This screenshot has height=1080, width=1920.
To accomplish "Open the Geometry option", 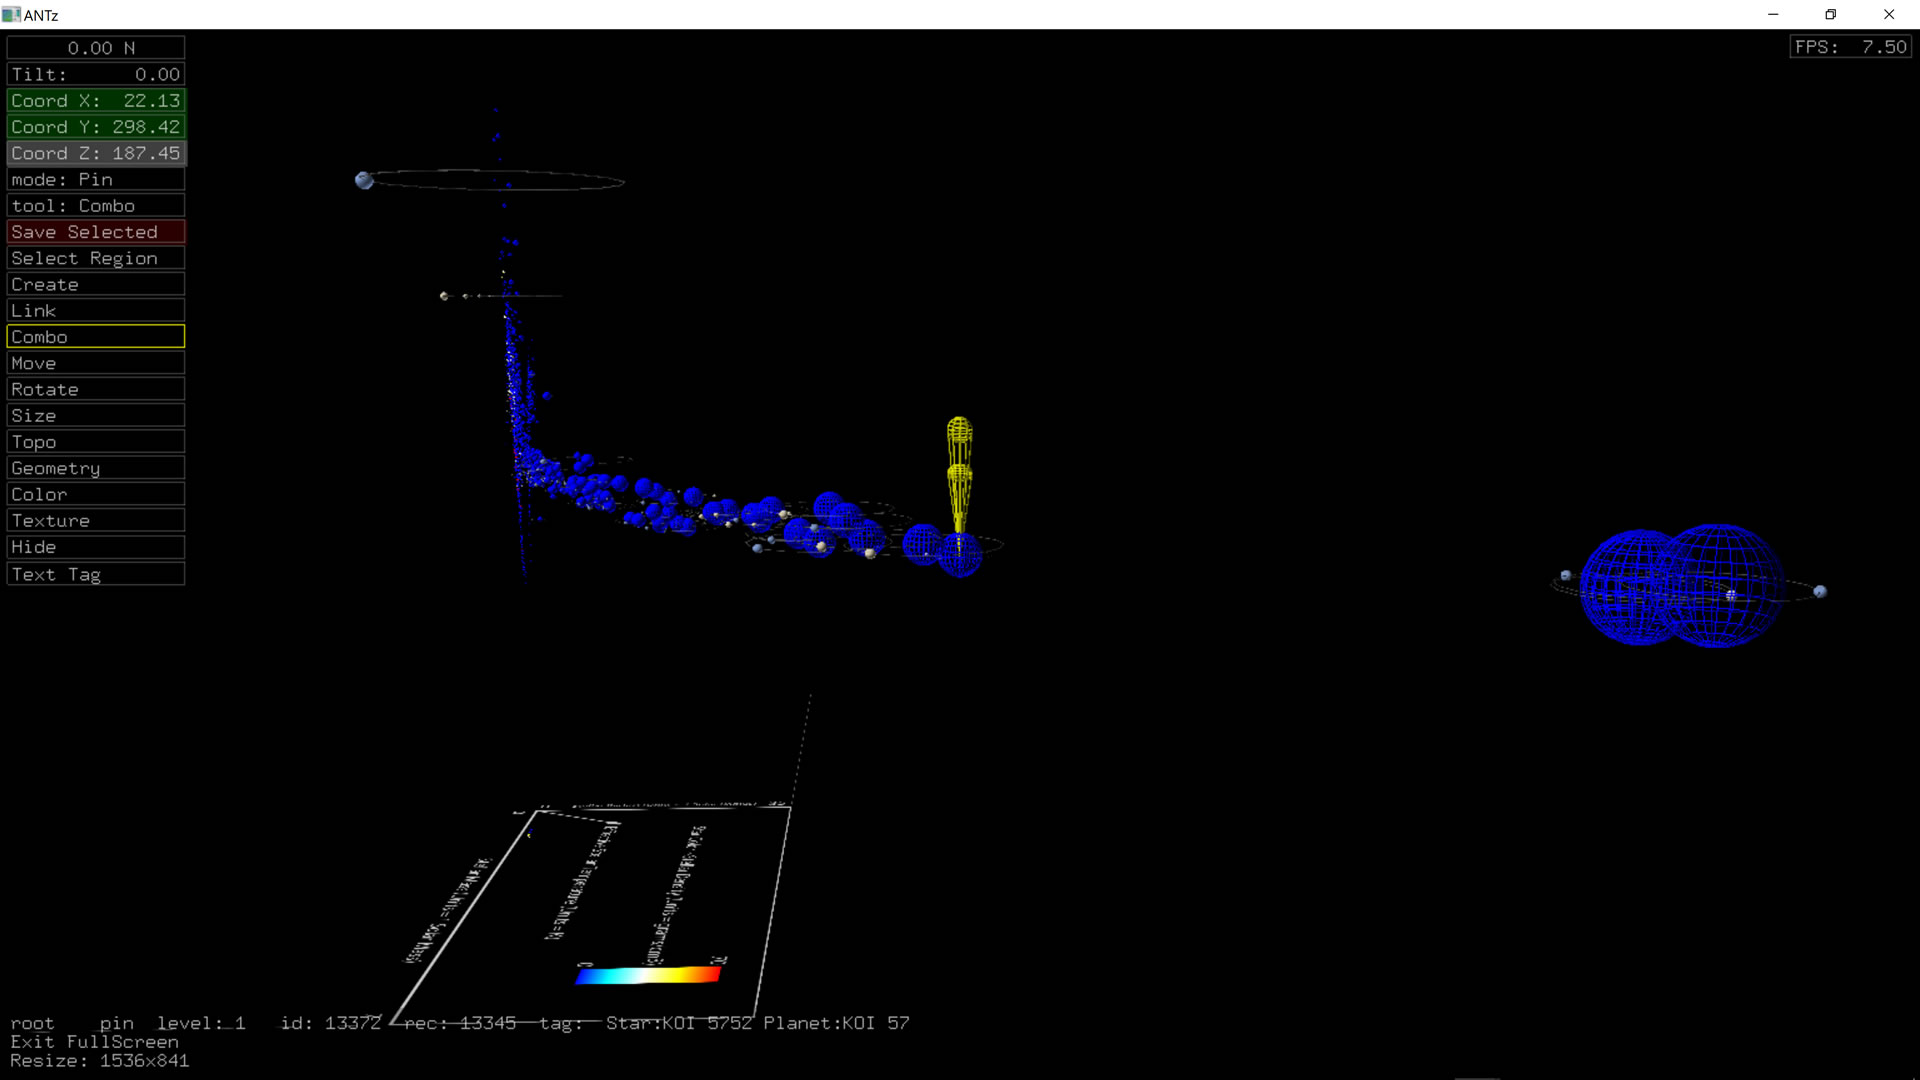I will [x=96, y=468].
